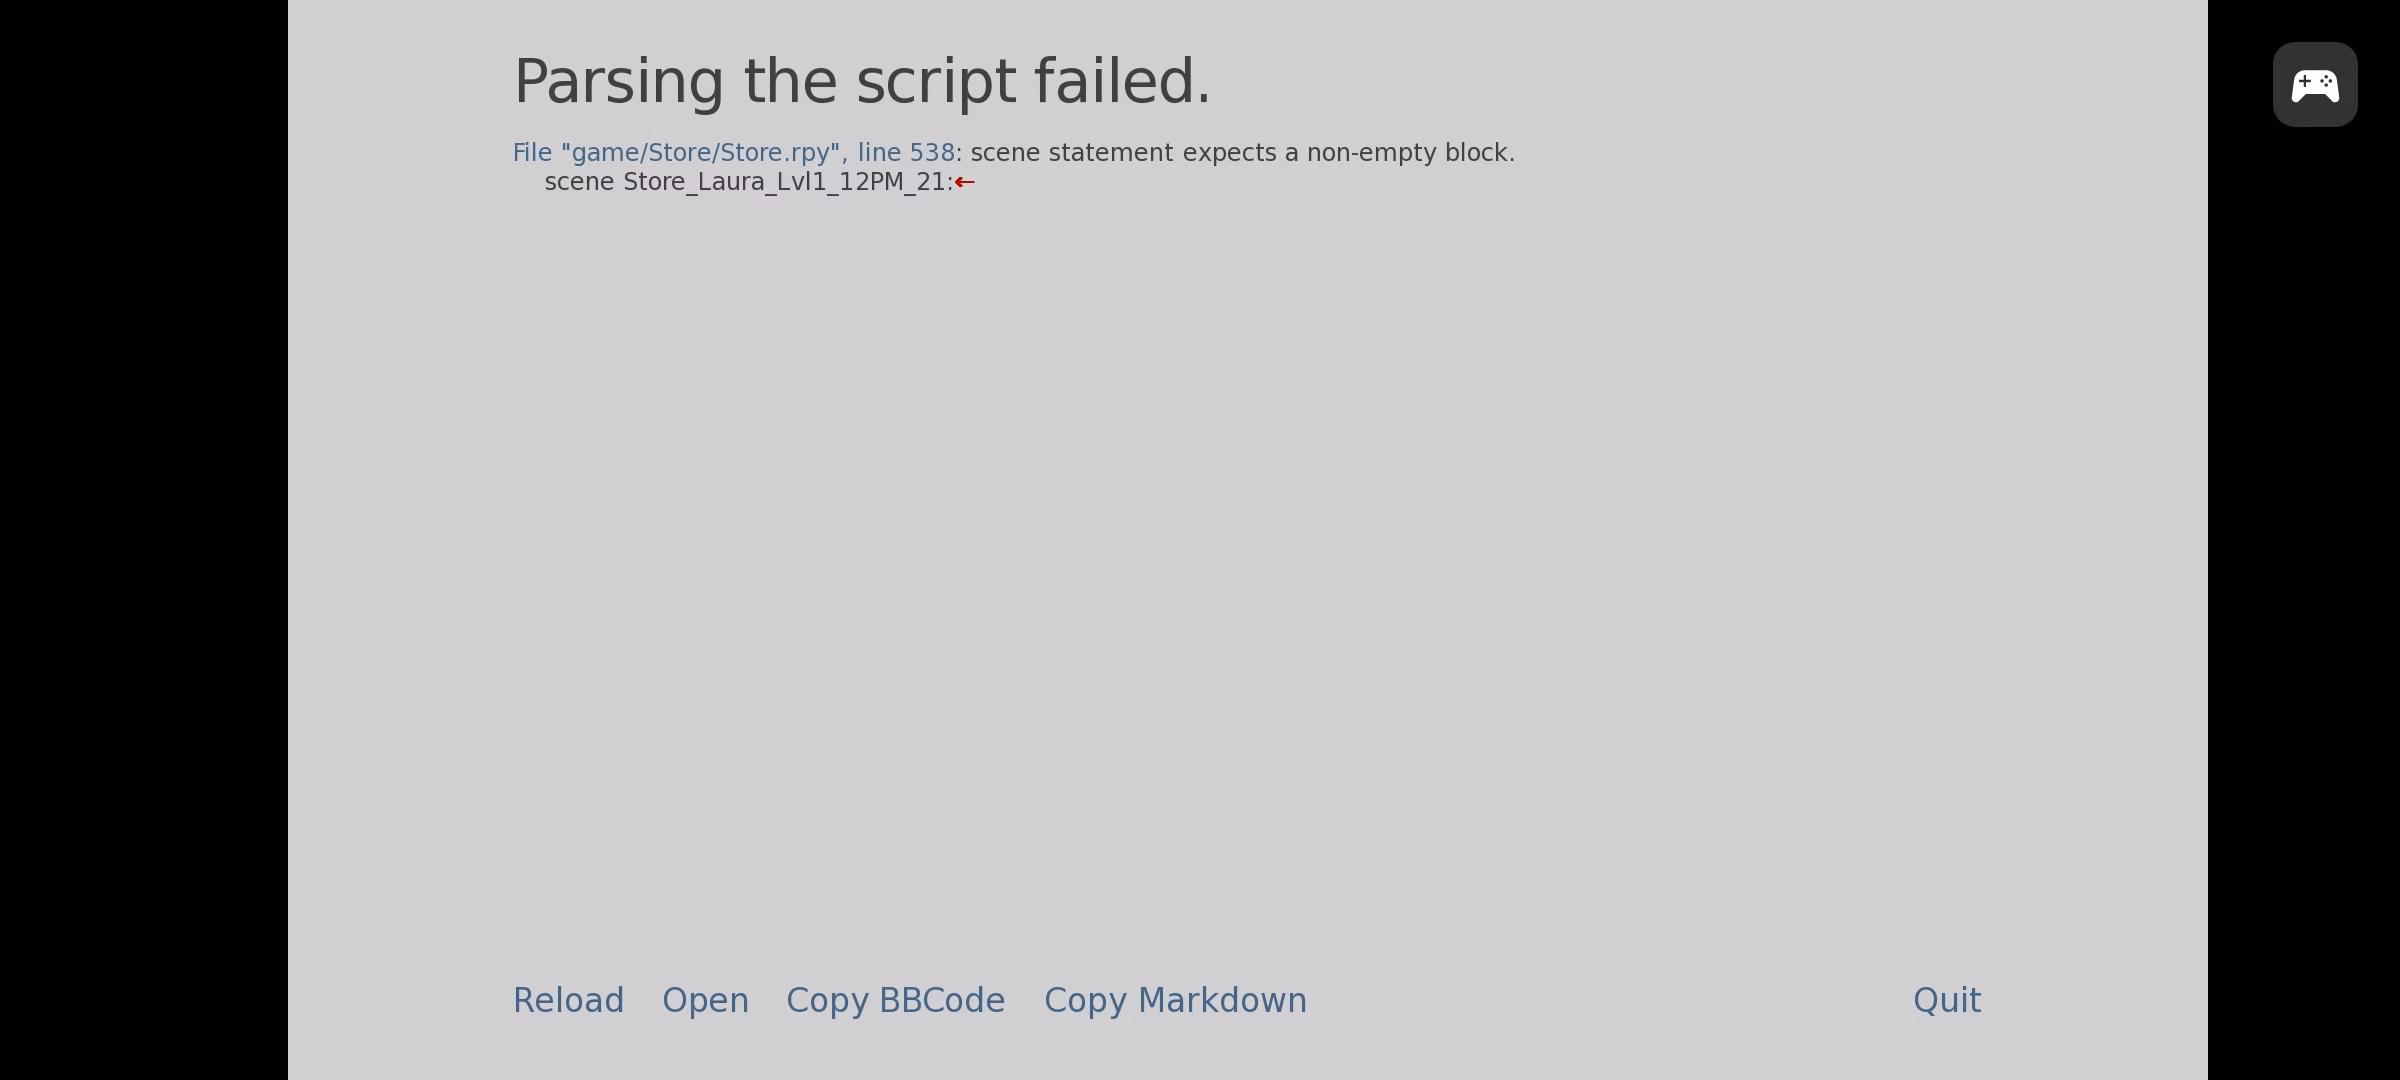This screenshot has height=1080, width=2400.
Task: Click the 'expects a non-empty block' message
Action: click(1349, 153)
